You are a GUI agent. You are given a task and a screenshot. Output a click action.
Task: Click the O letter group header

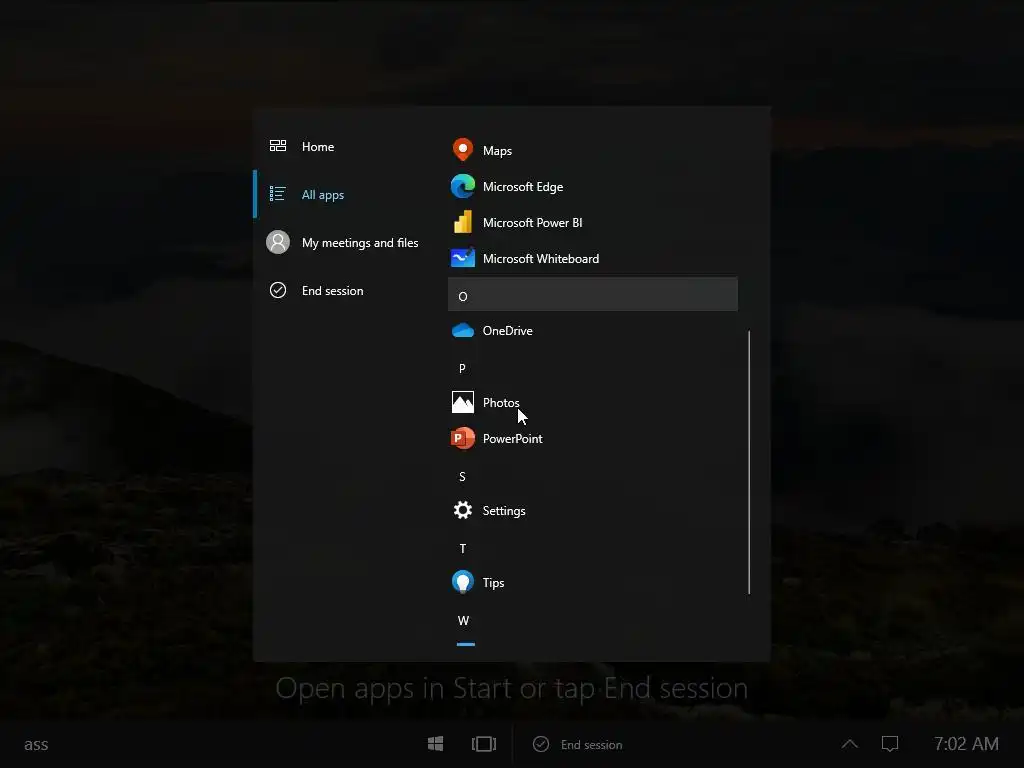pyautogui.click(x=593, y=294)
